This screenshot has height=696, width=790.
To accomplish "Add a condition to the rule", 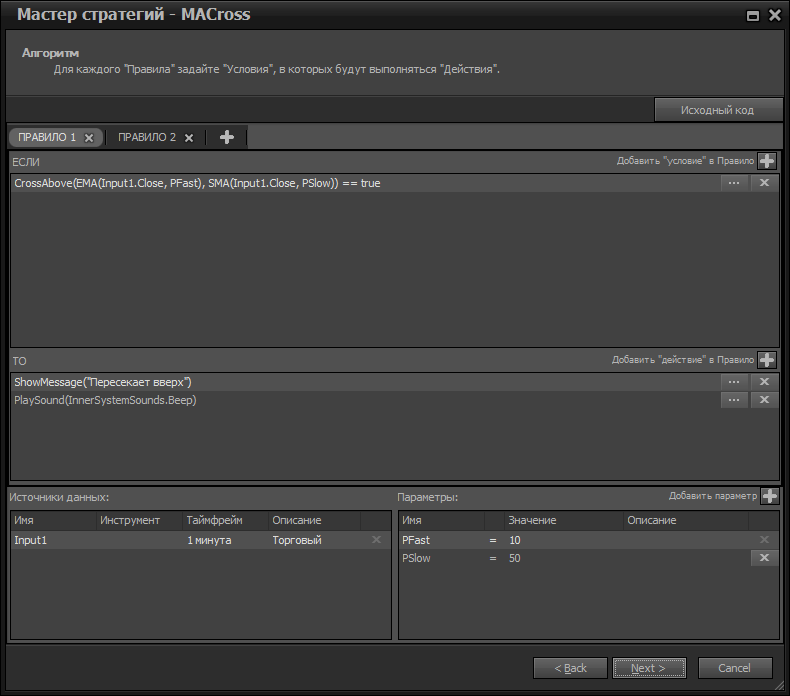I will [767, 161].
